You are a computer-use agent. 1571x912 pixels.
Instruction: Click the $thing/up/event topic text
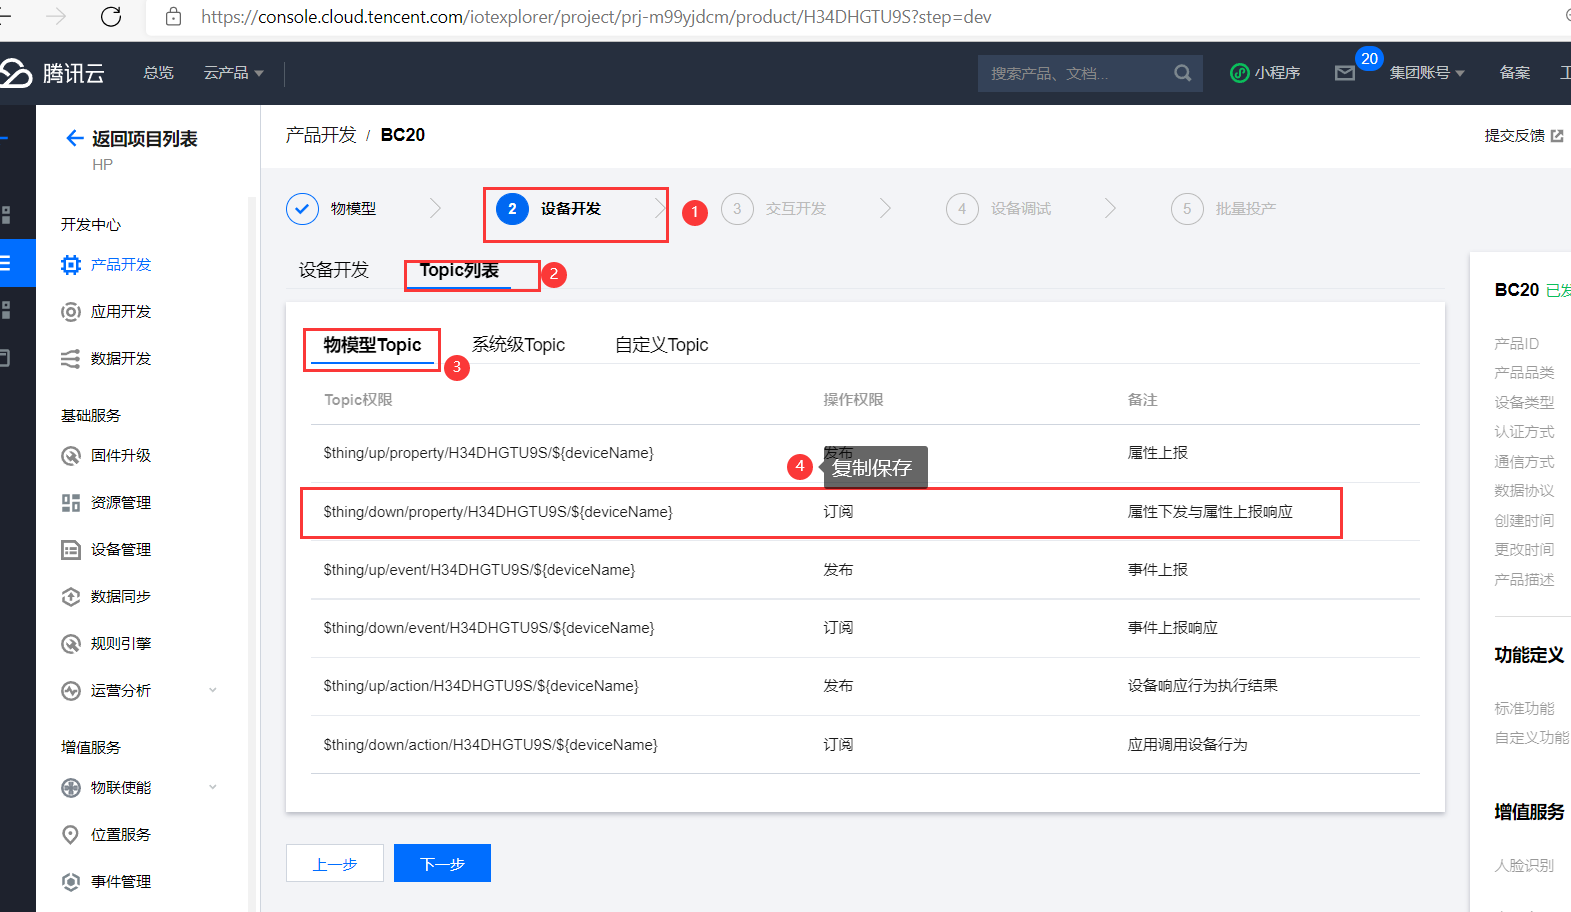pos(479,570)
